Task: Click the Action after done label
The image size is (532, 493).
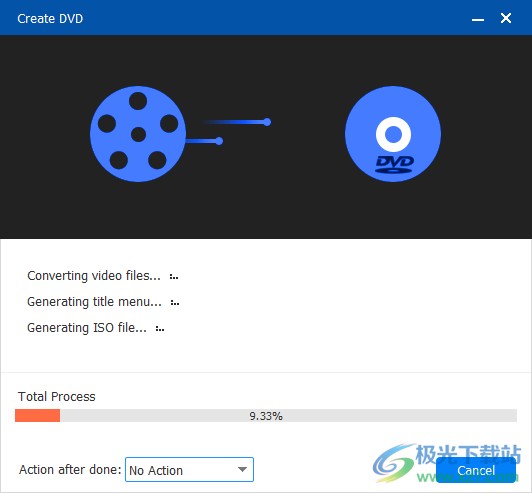Action: [70, 470]
